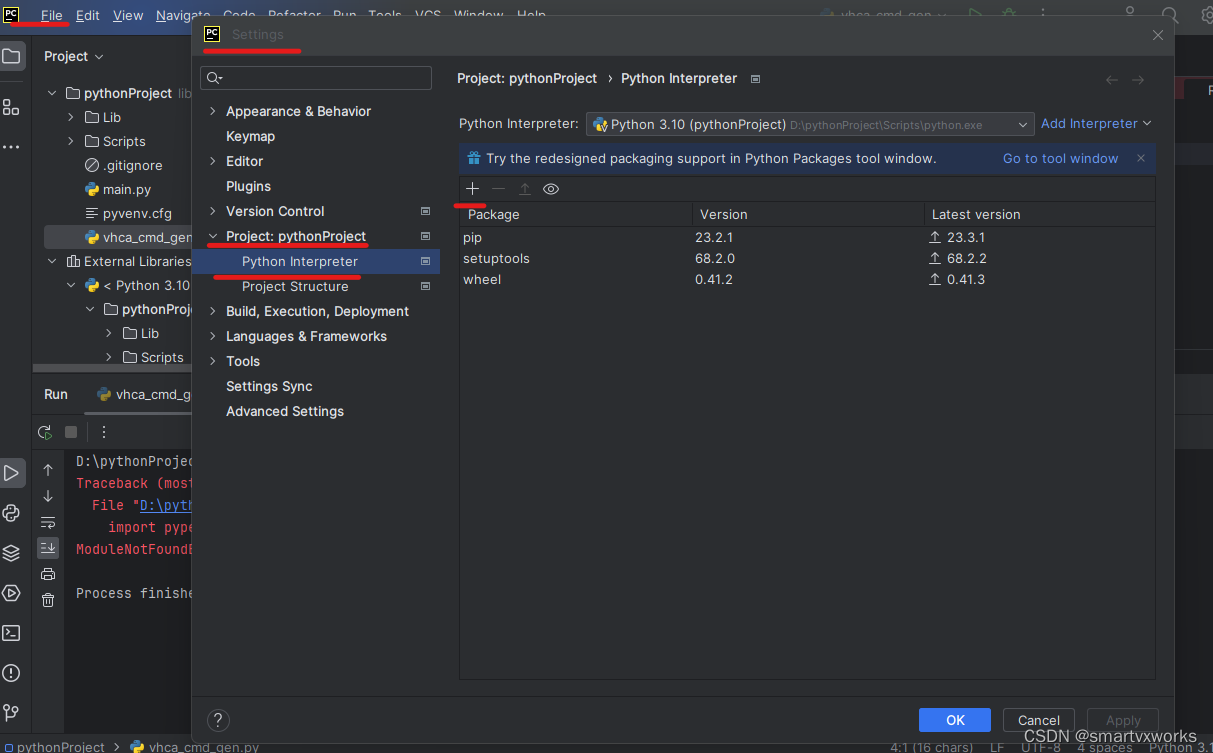Click the Stop icon in Run panel
1213x753 pixels.
(x=71, y=432)
